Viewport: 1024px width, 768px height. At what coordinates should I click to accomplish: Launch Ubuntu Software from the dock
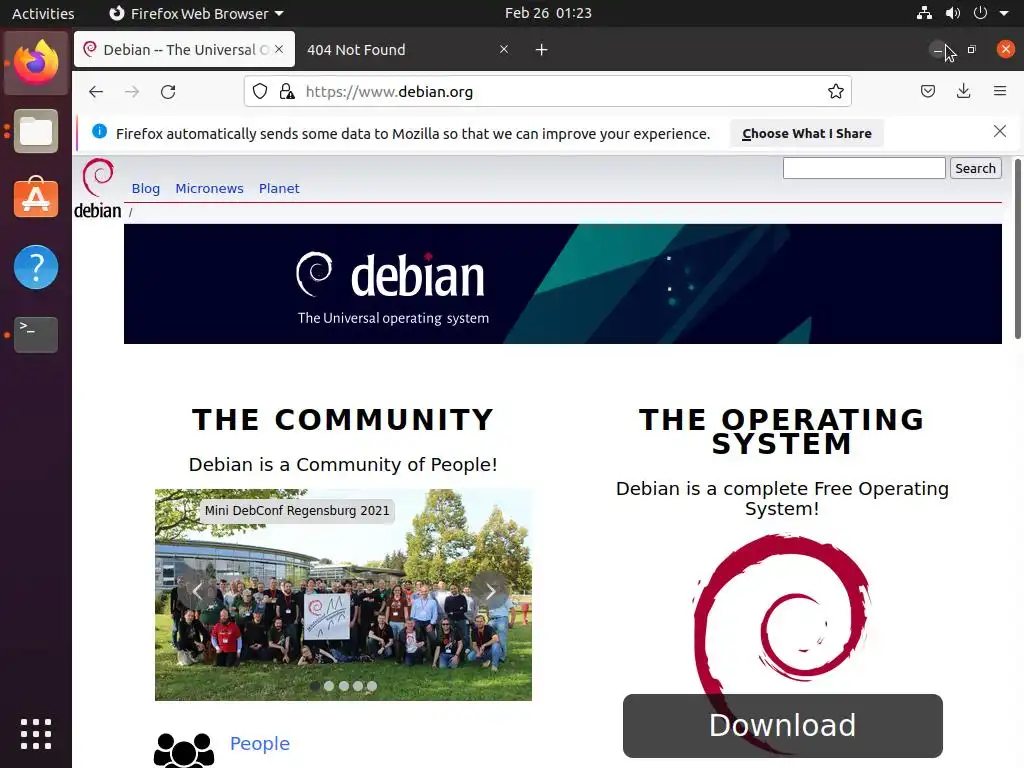click(x=36, y=198)
